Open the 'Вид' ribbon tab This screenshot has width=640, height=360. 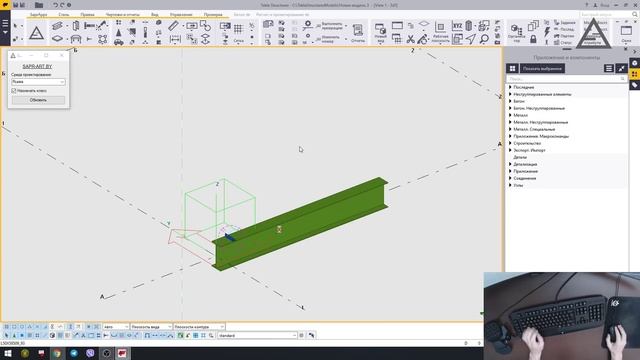click(x=155, y=14)
